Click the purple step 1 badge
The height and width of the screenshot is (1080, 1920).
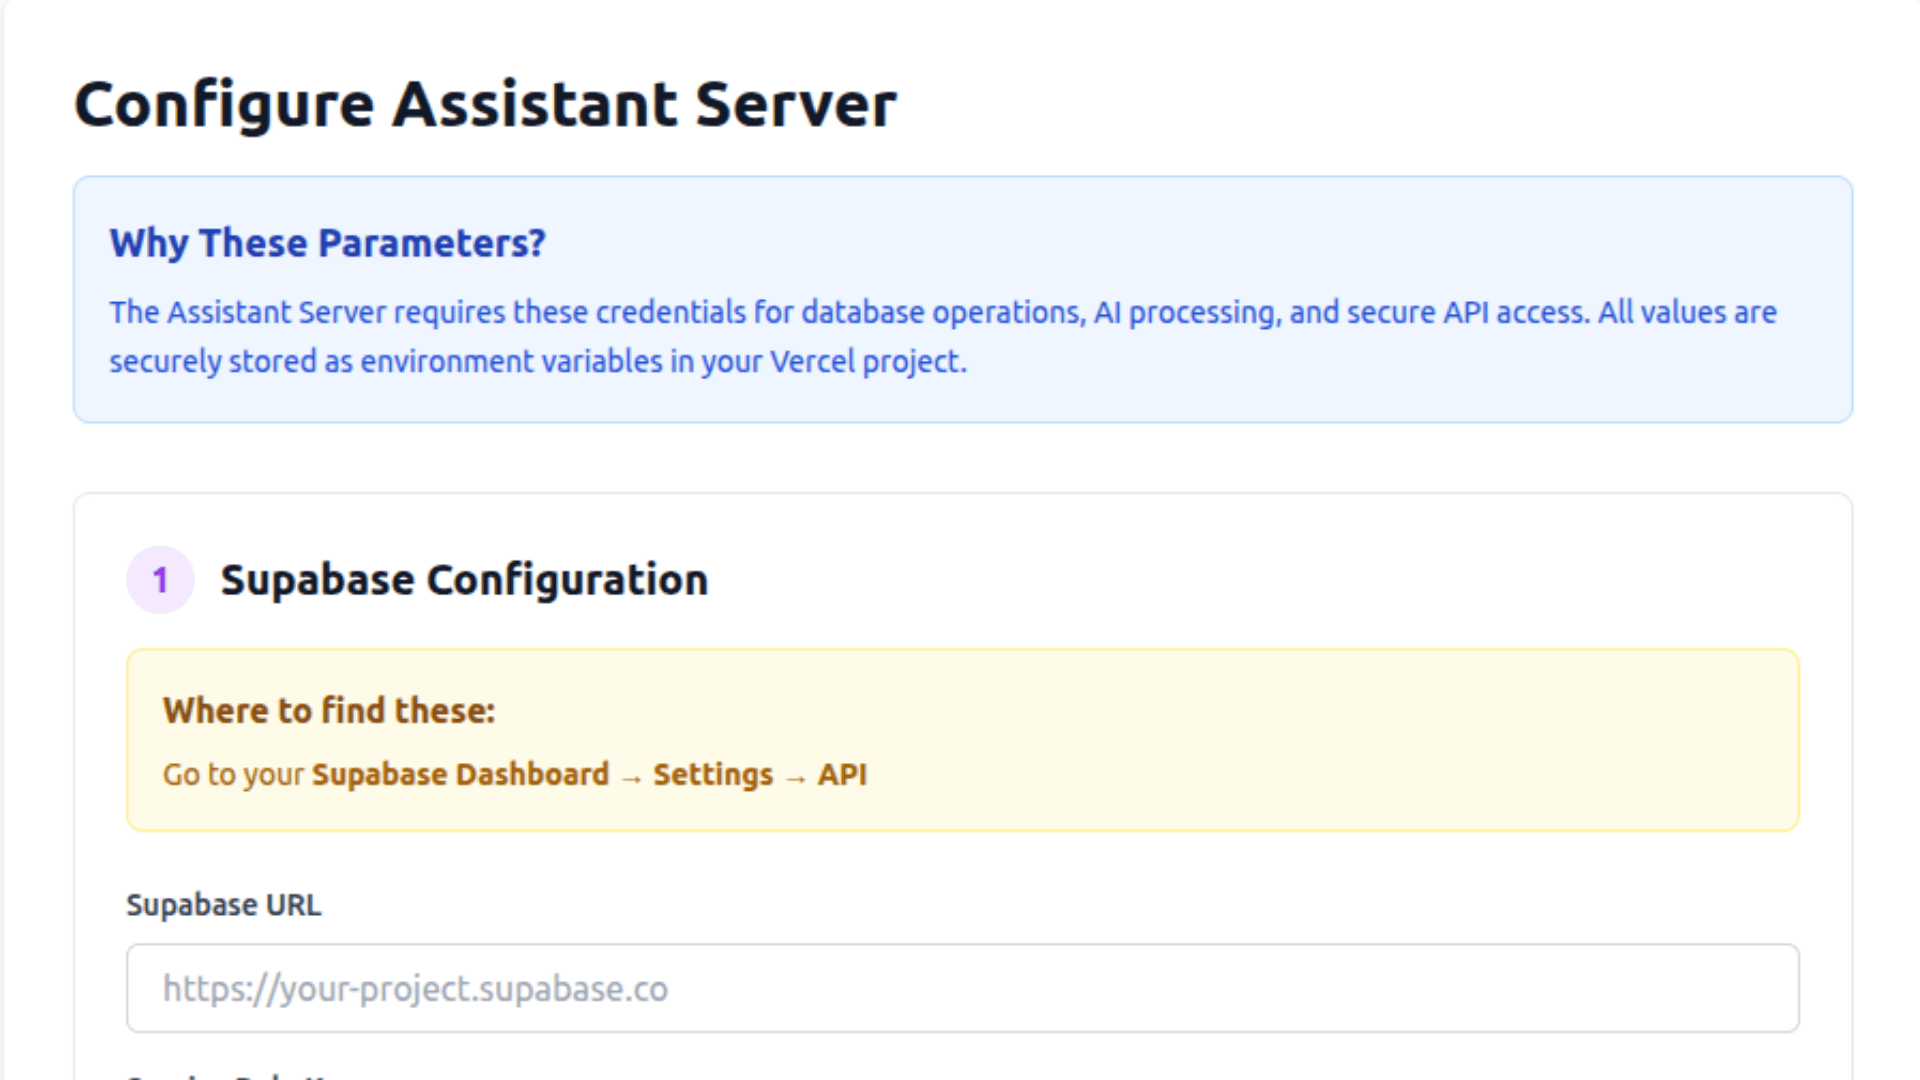pyautogui.click(x=160, y=580)
